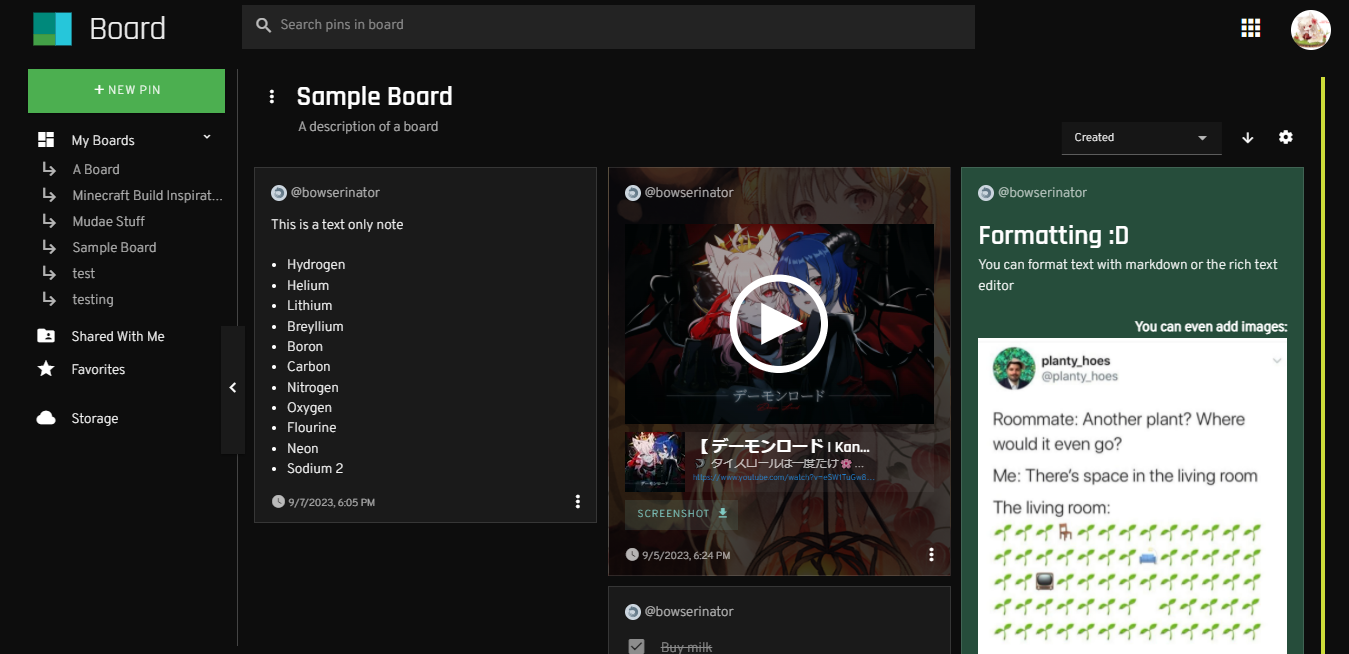Open the YouTube video URL link
The image size is (1349, 654).
coord(784,478)
